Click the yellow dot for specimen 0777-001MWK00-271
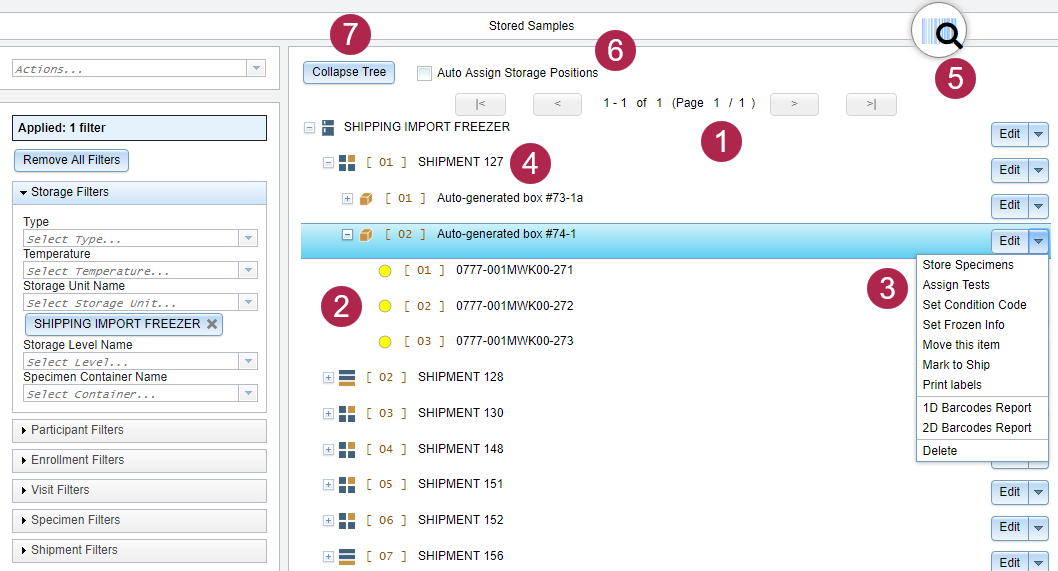1058x571 pixels. 385,271
